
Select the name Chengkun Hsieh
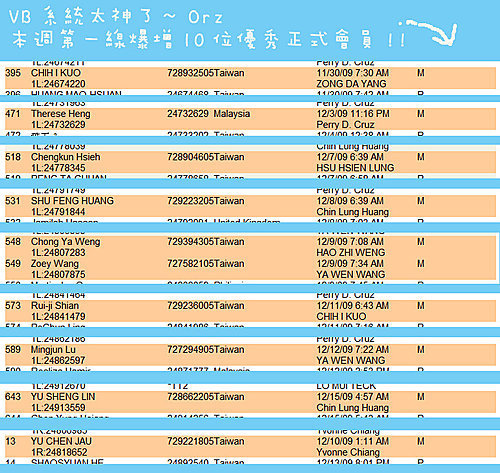66,157
